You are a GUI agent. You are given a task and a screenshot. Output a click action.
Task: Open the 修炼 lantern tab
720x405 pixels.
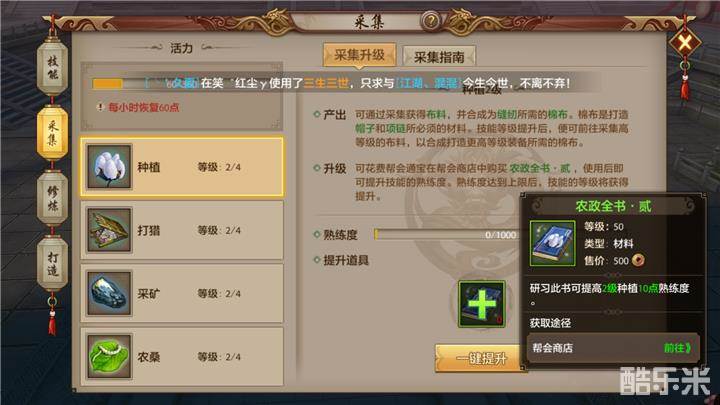point(52,198)
